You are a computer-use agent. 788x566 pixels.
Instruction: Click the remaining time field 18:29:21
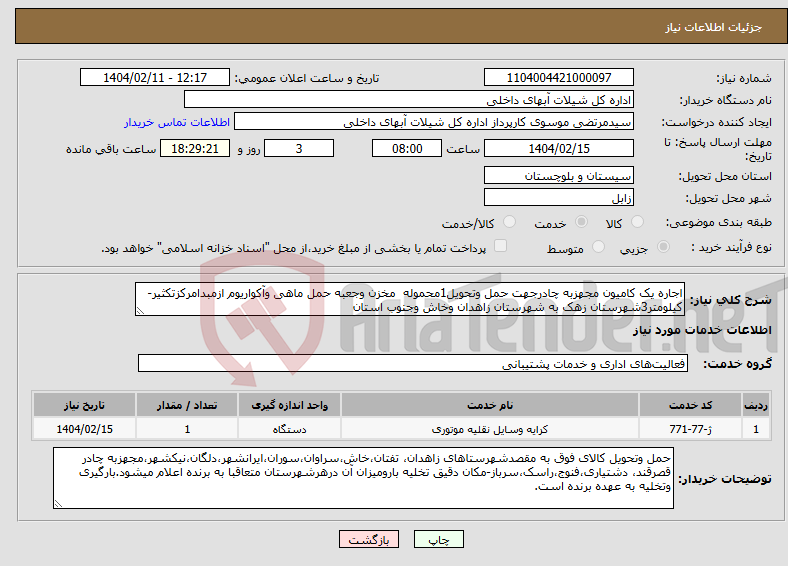[195, 148]
